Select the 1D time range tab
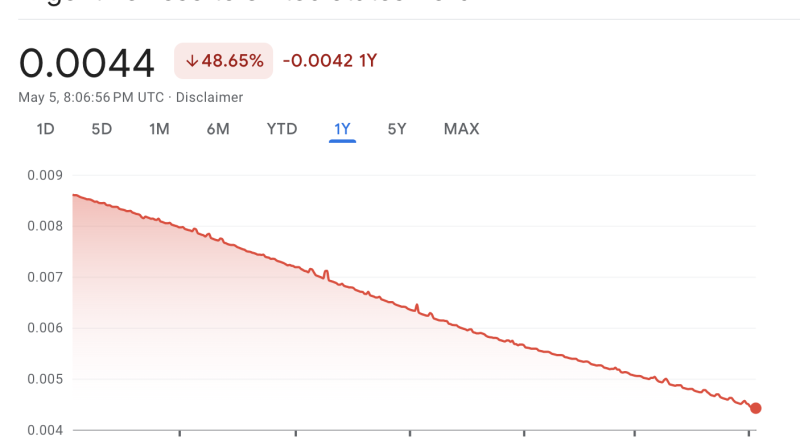 coord(45,129)
